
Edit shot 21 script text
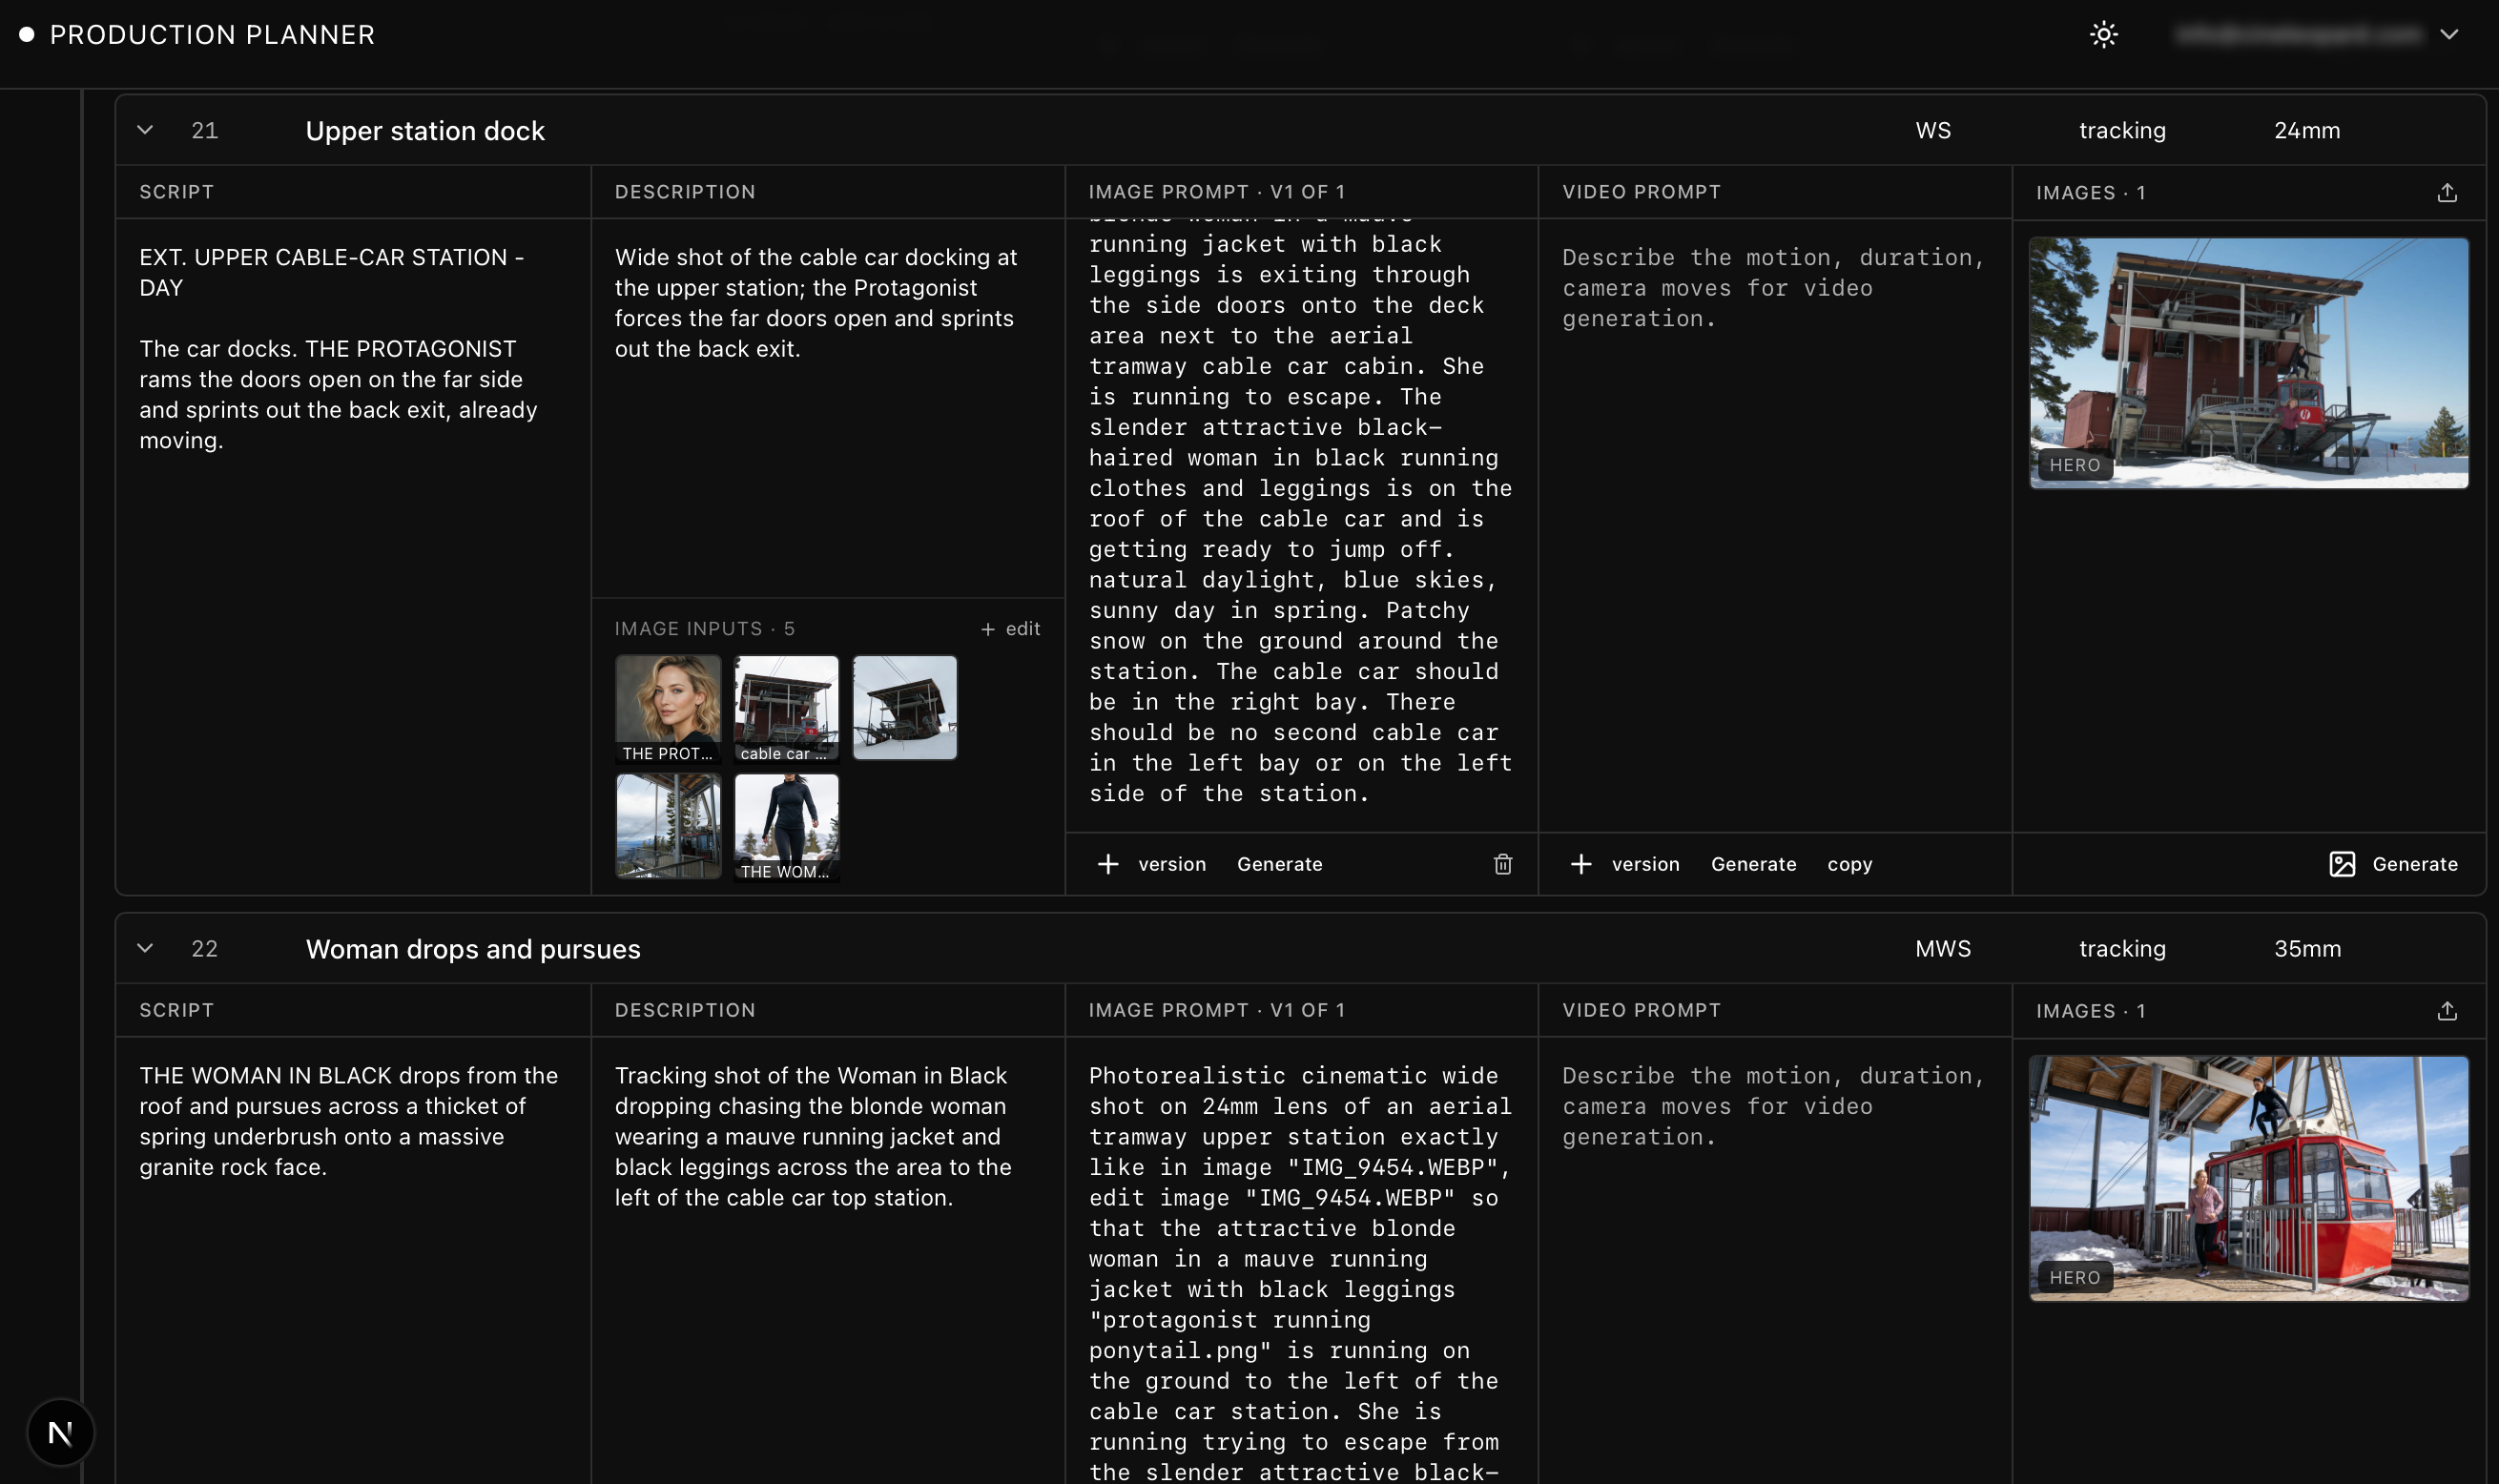[340, 349]
